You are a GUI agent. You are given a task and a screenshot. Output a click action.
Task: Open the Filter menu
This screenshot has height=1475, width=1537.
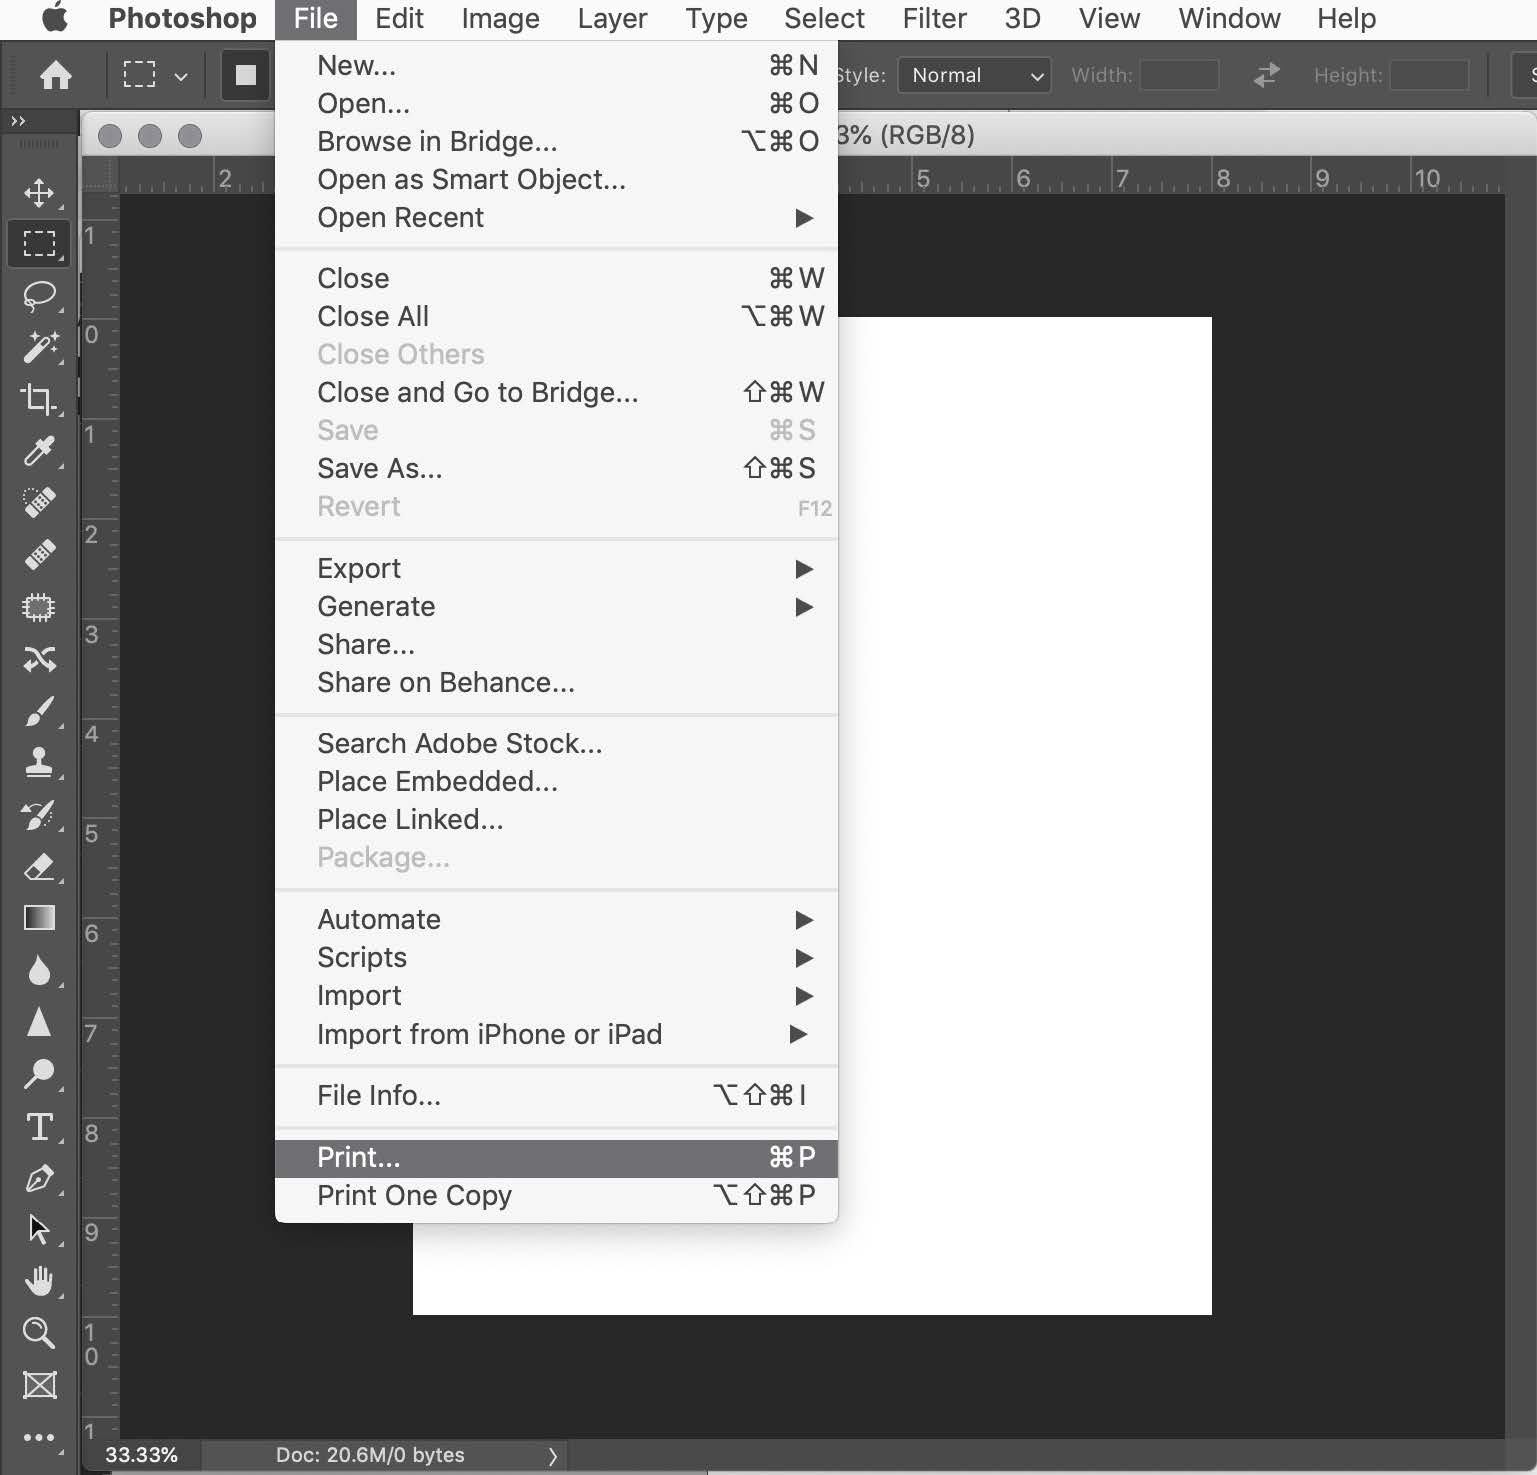(x=934, y=18)
